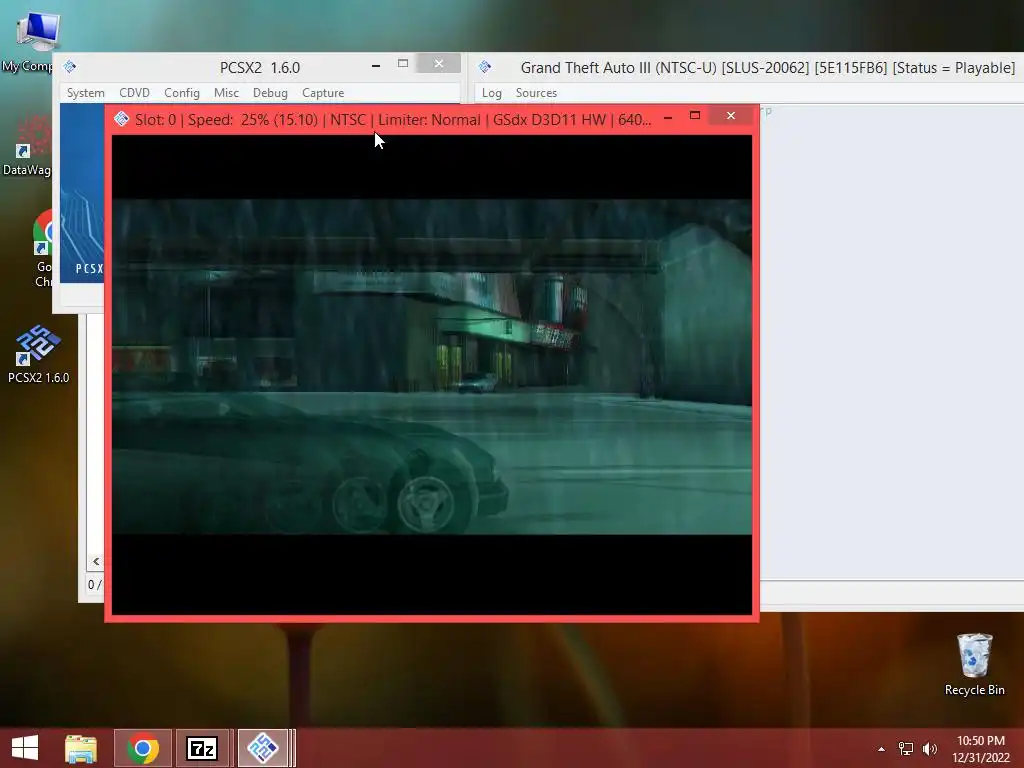Open the Misc menu in PCSX2

(x=226, y=93)
